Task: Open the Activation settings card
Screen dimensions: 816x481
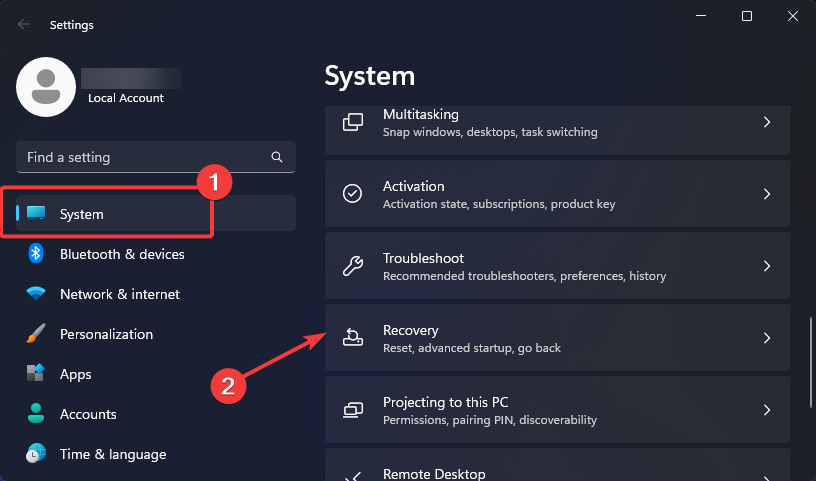Action: click(x=557, y=194)
